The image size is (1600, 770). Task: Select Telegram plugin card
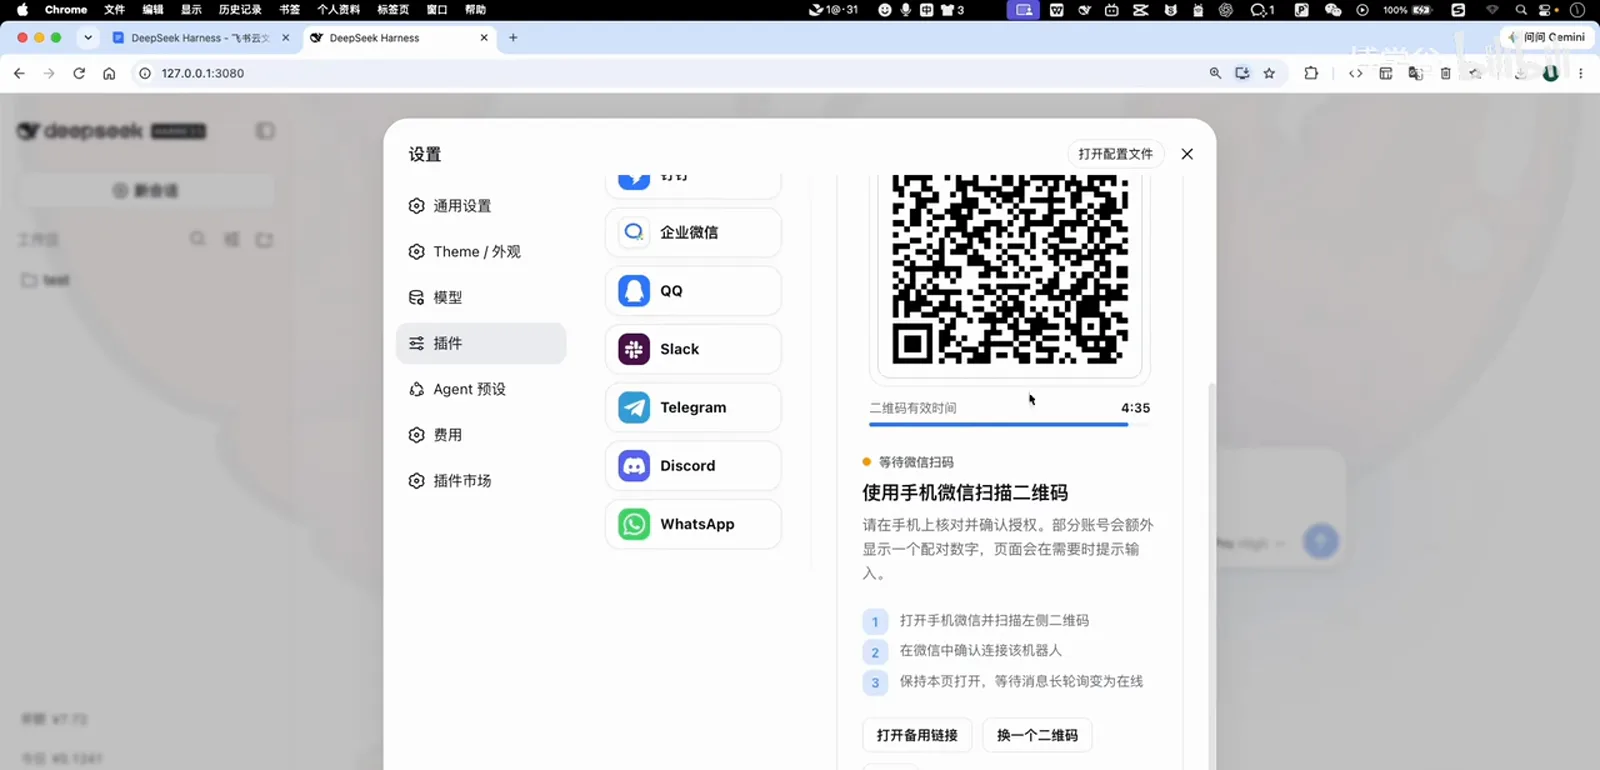(x=693, y=408)
